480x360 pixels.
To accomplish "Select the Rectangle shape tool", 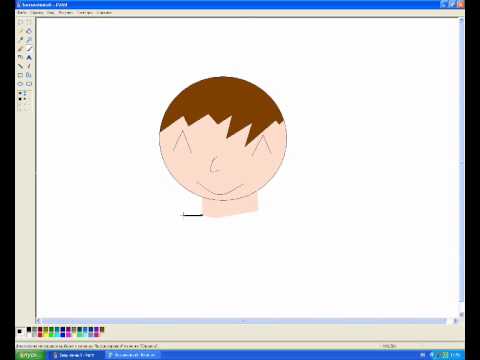I will click(x=20, y=75).
